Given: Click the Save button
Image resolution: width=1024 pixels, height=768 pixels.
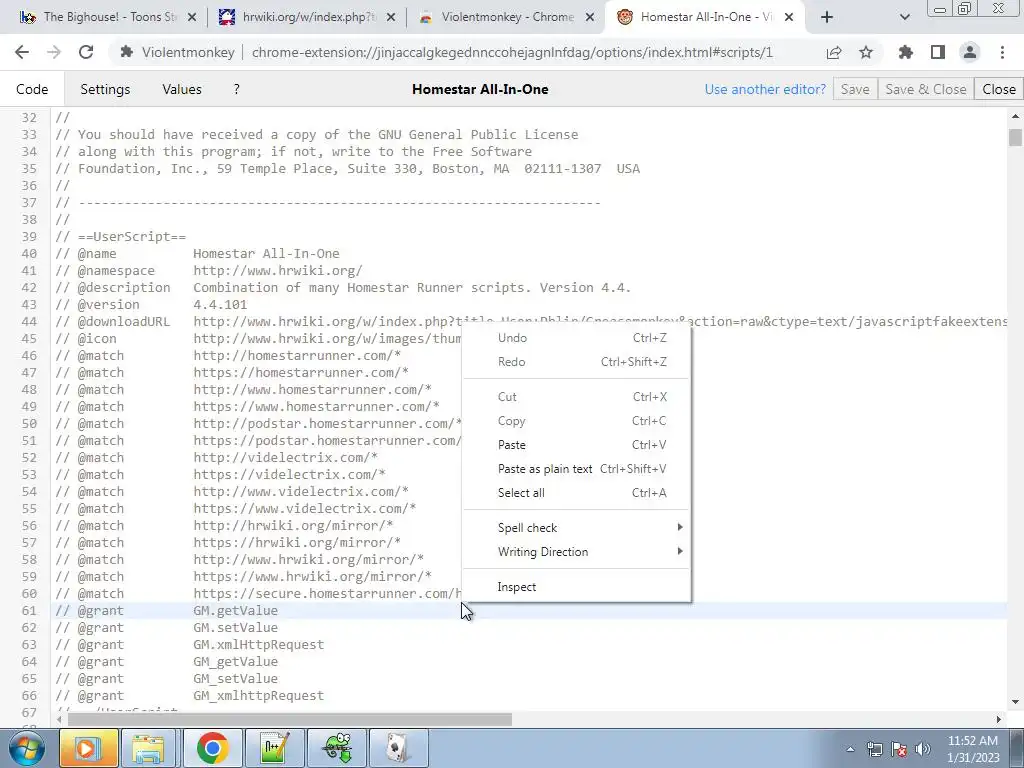Looking at the screenshot, I should [x=855, y=89].
